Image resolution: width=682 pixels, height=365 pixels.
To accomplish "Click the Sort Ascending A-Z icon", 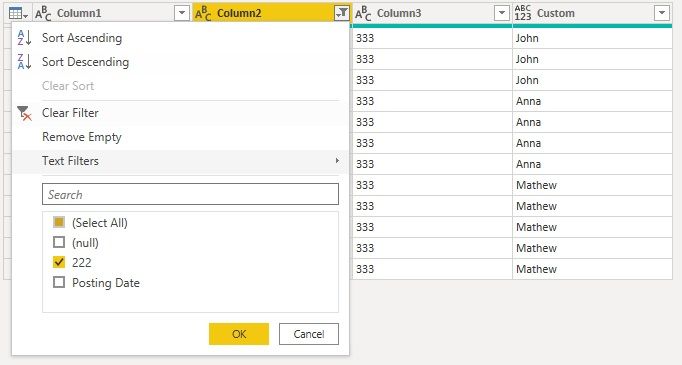I will tap(24, 38).
